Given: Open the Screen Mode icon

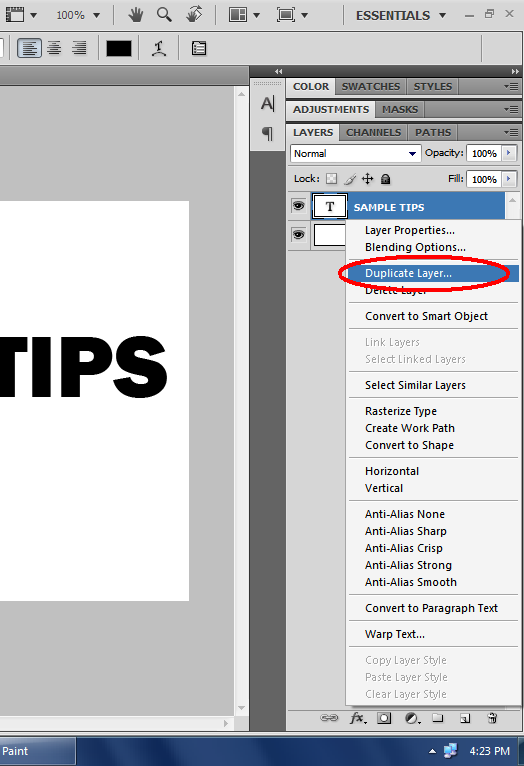Looking at the screenshot, I should pos(286,15).
